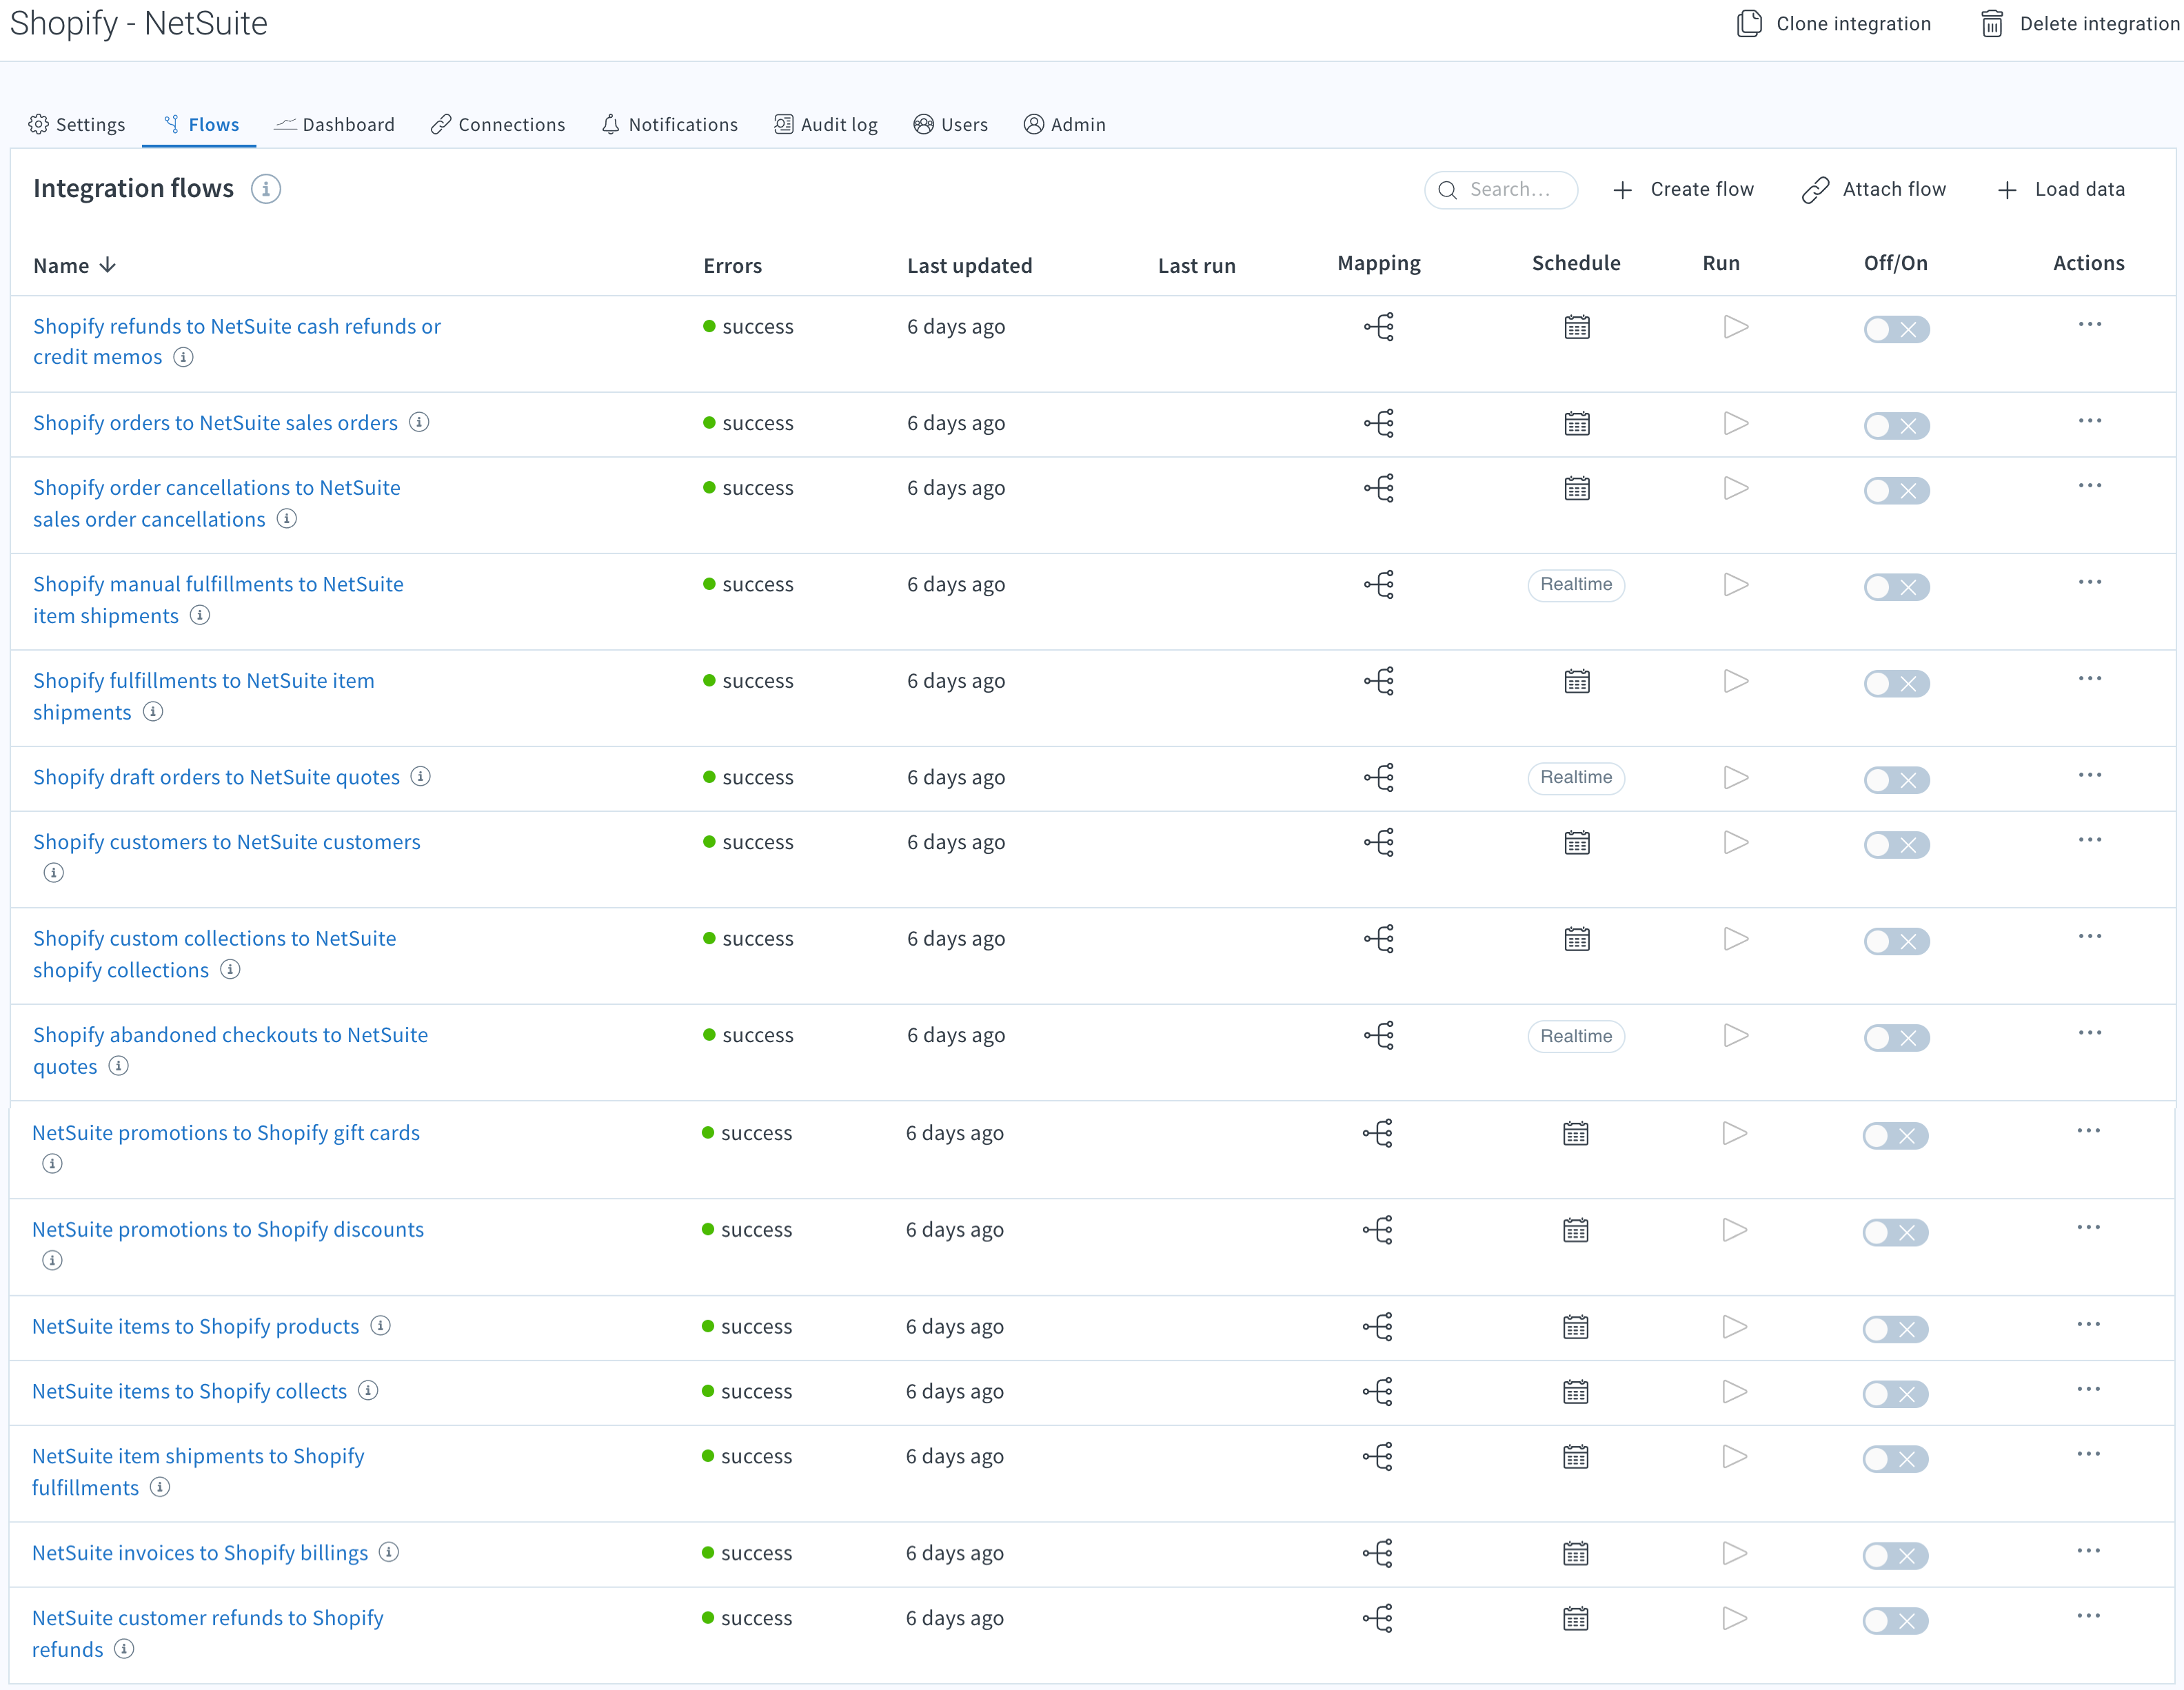Click the info icon next to Integration flows
2184x1690 pixels.
265,189
